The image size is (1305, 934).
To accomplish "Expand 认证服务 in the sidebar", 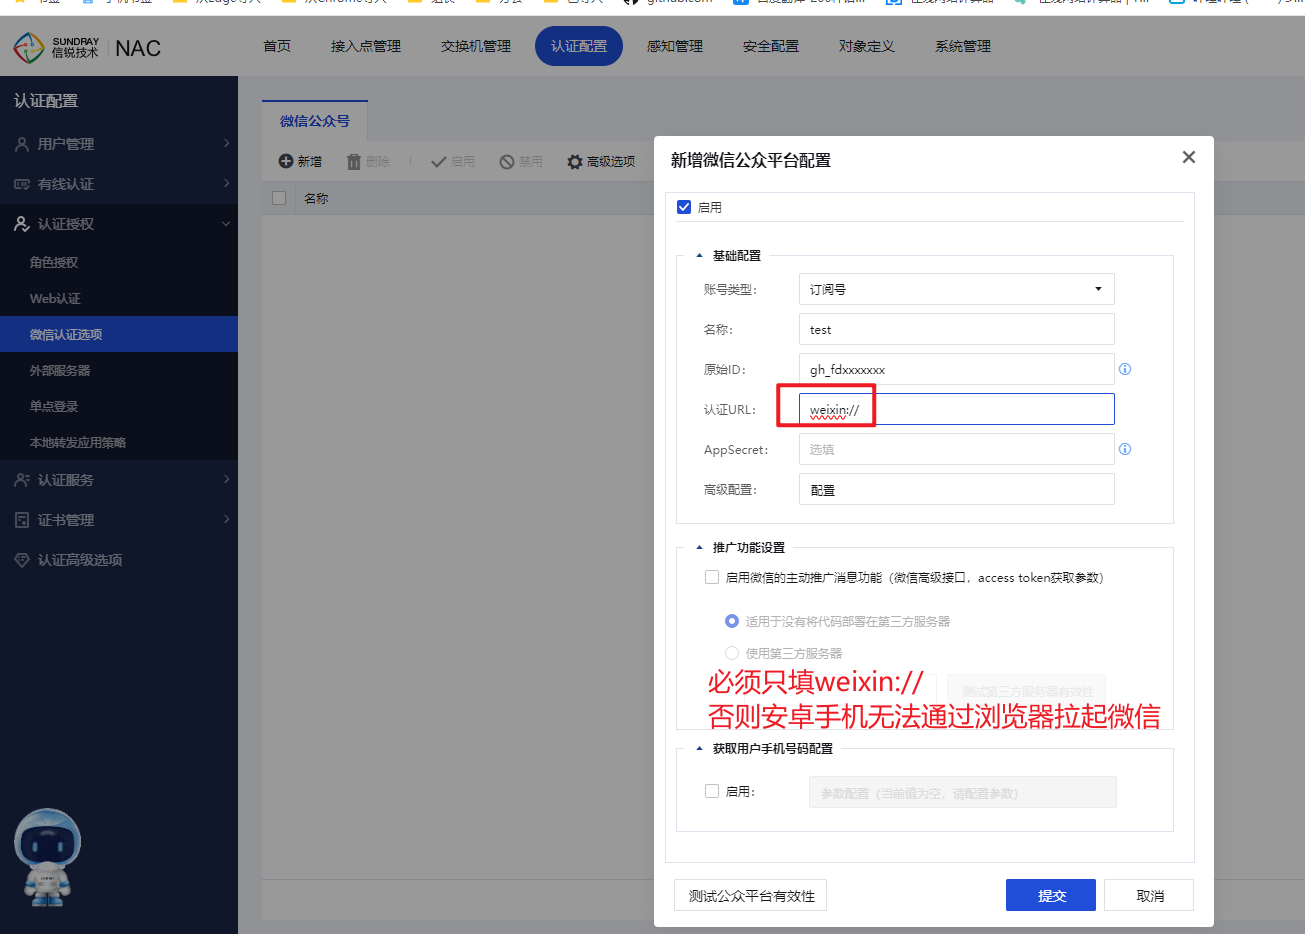I will 119,480.
